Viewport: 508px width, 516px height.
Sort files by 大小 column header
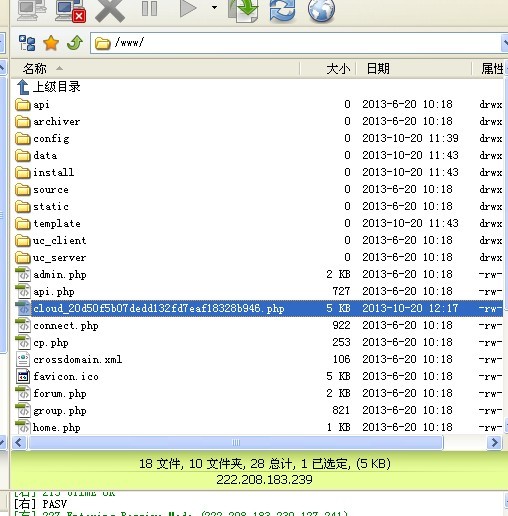[x=328, y=69]
